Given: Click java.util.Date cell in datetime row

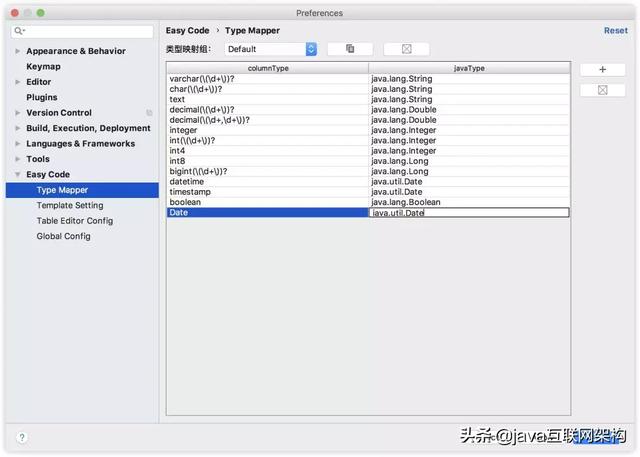Looking at the screenshot, I should [469, 182].
